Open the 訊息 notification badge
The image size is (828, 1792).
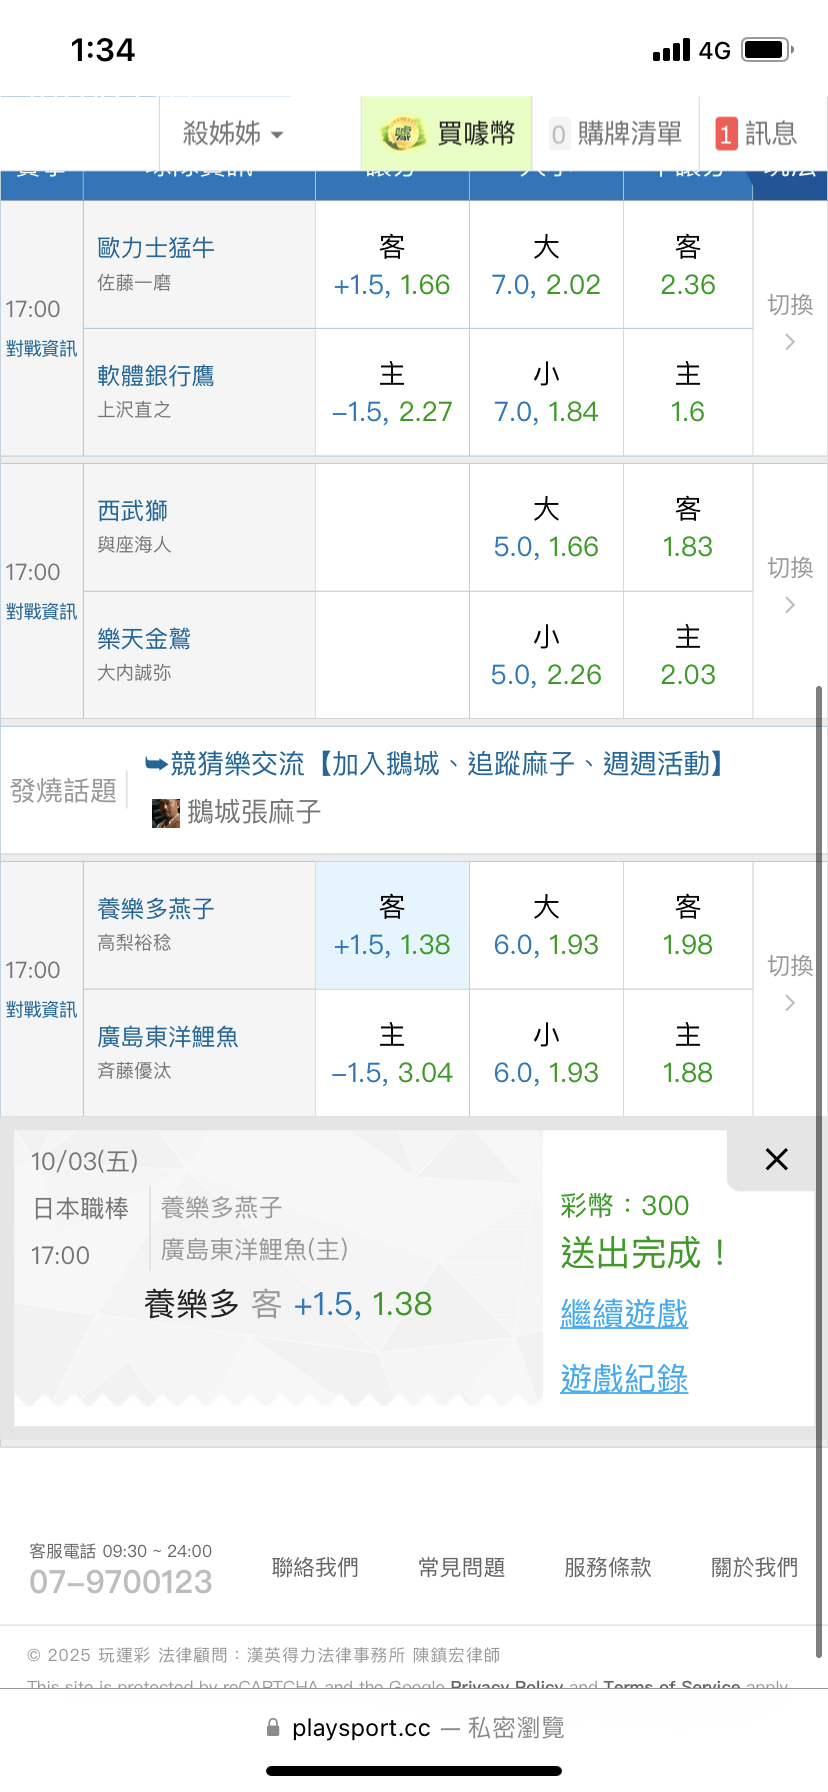click(x=726, y=134)
